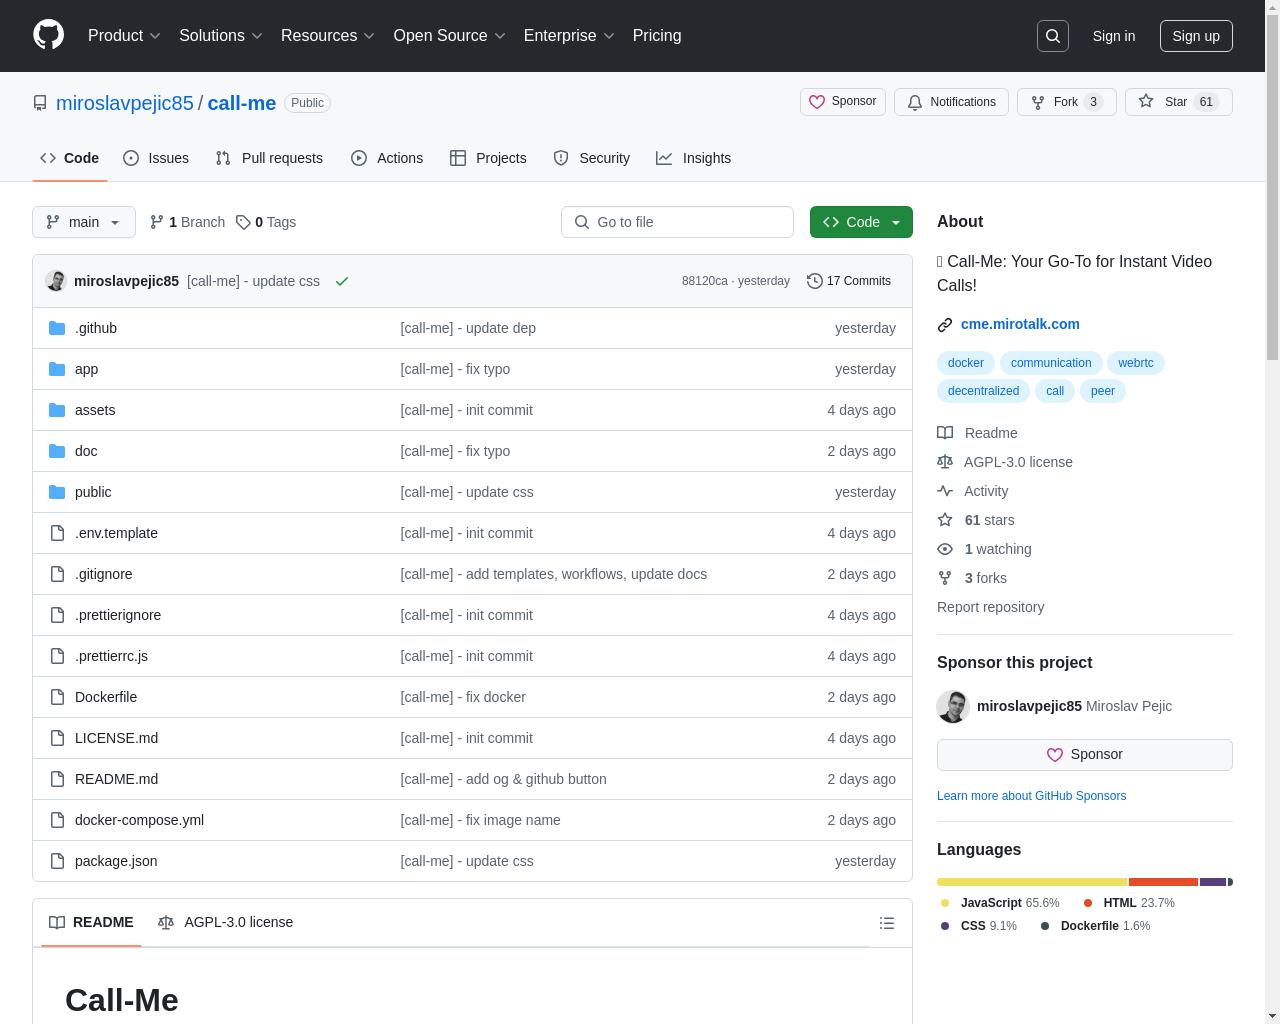Screen dimensions: 1280x1024
Task: Open the search magnifier button
Action: click(1053, 36)
